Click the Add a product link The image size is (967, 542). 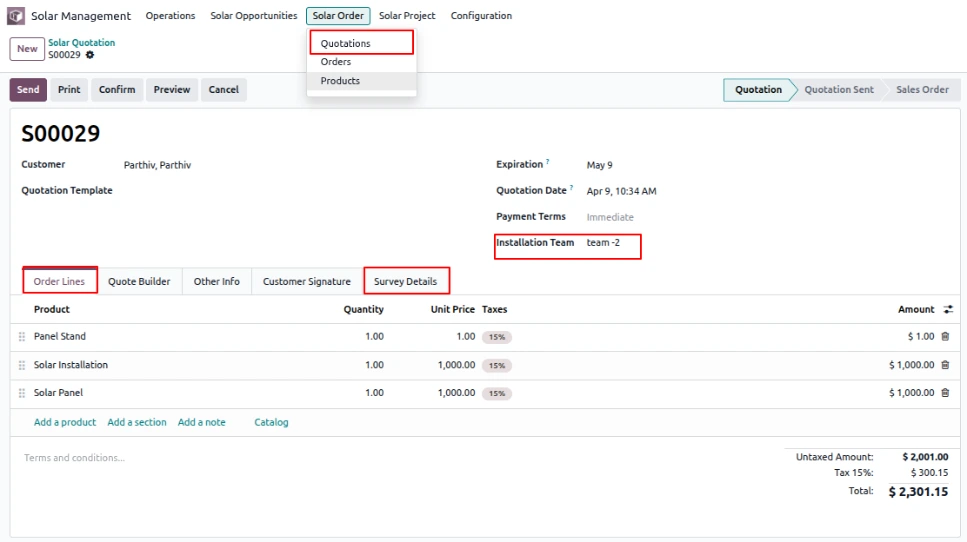coord(65,422)
